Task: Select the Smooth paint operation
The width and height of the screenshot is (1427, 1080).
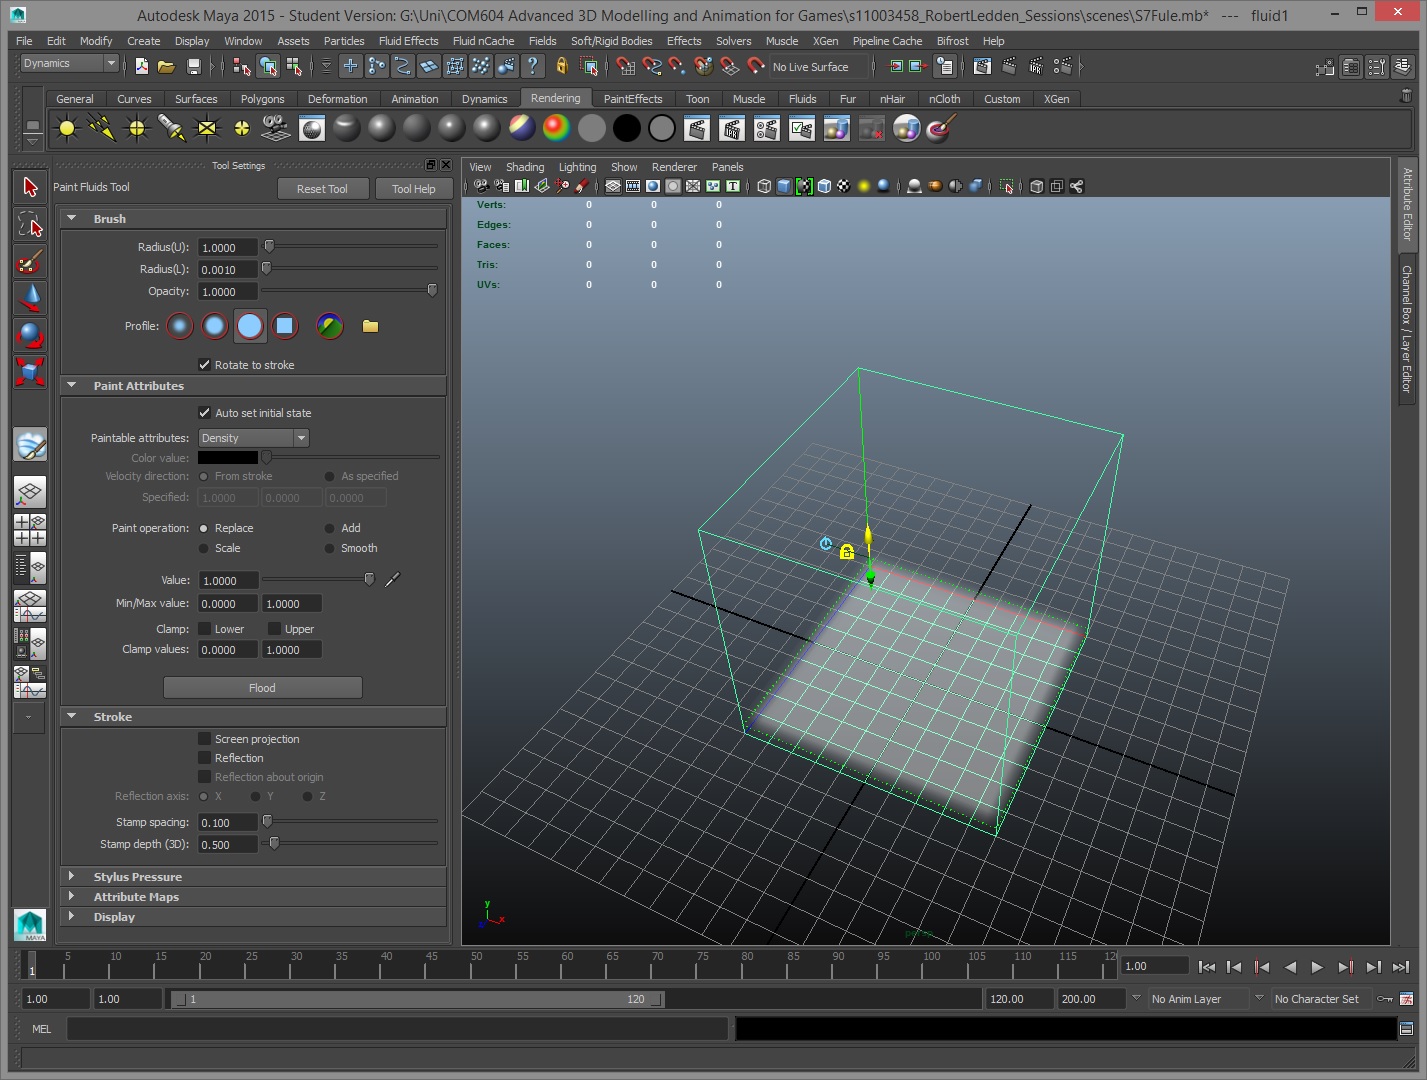Action: [x=329, y=548]
